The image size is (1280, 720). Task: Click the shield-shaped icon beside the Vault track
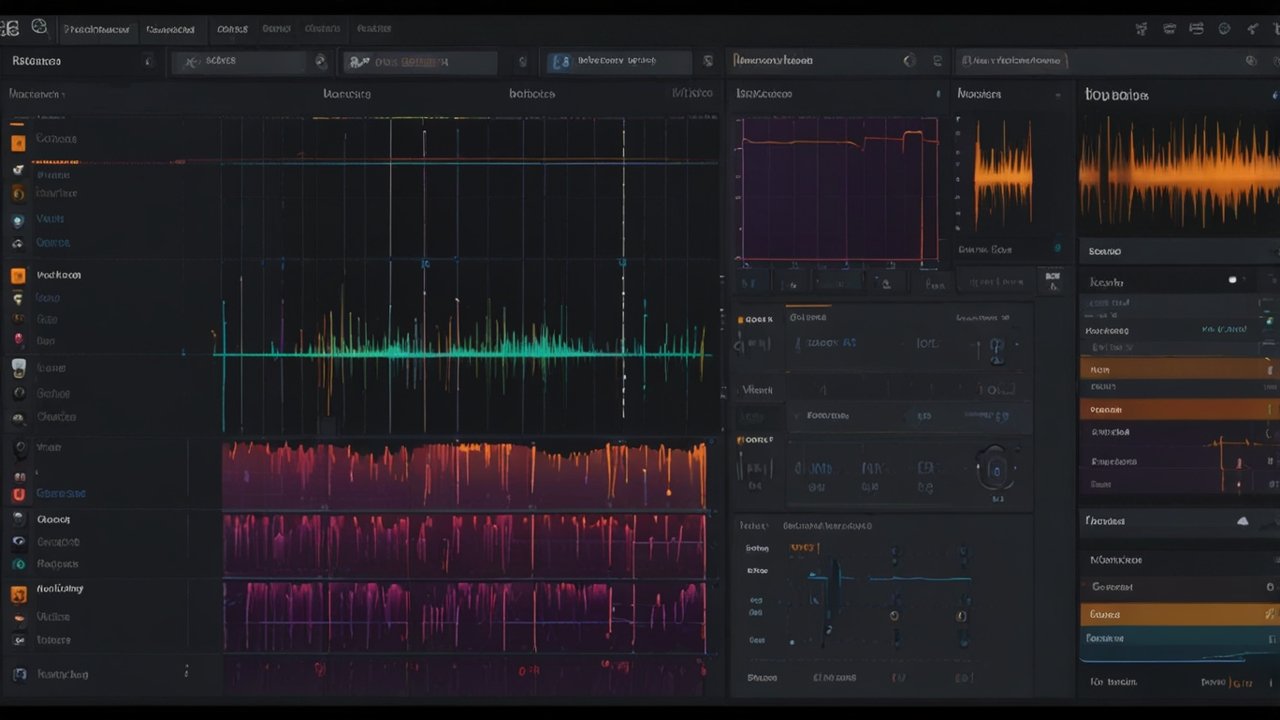(x=17, y=218)
